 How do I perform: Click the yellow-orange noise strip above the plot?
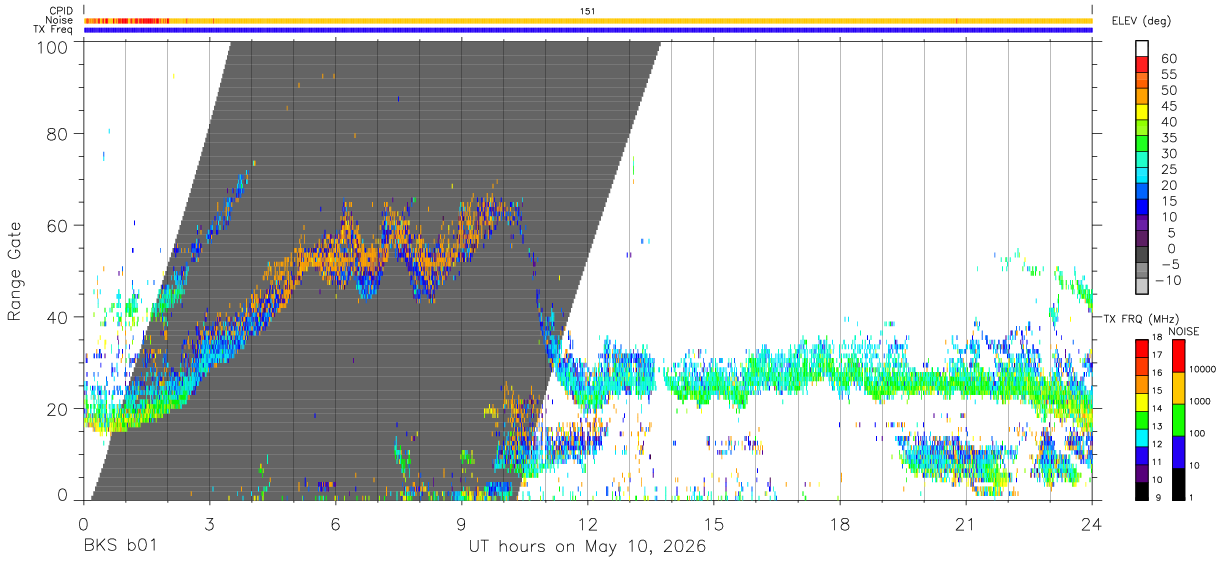point(588,20)
